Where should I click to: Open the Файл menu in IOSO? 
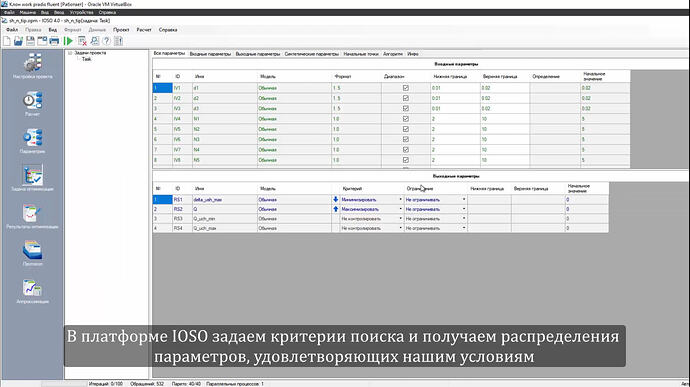(12, 30)
